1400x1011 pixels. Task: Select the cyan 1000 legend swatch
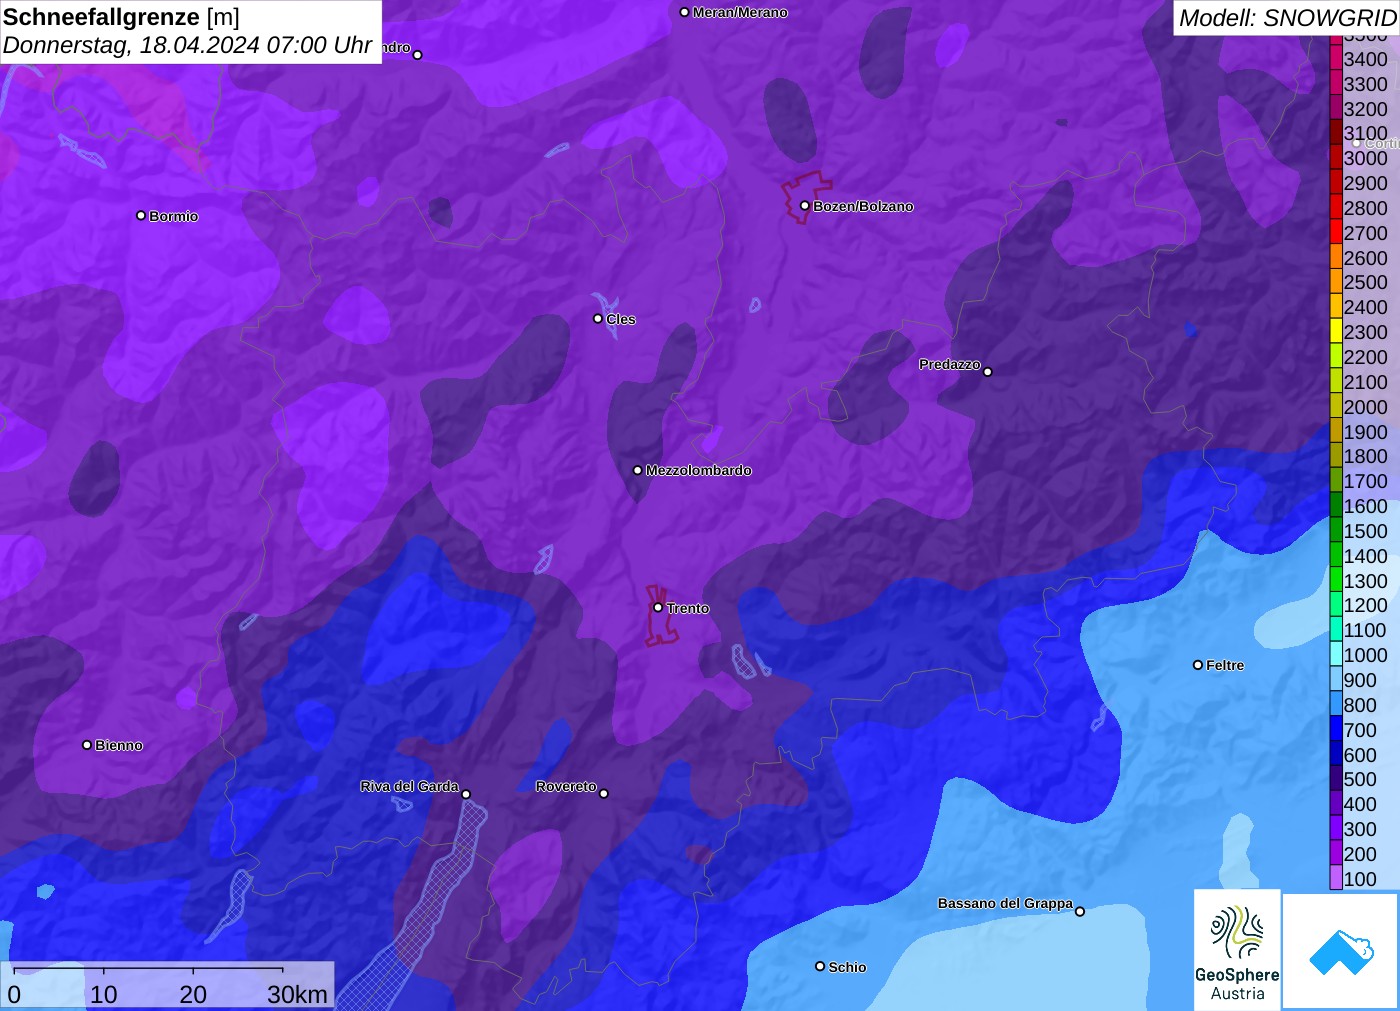[1336, 655]
